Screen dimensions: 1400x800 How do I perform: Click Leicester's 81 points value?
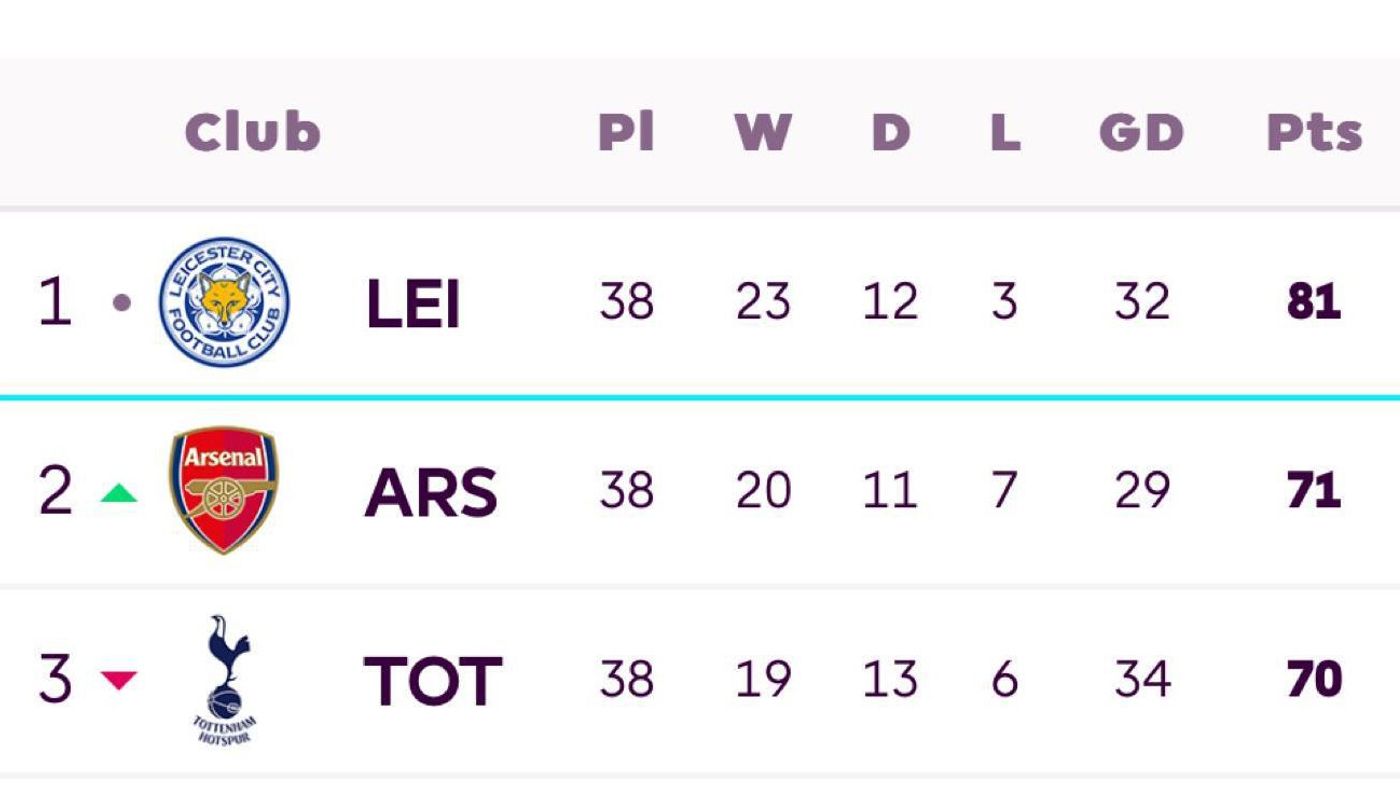pyautogui.click(x=1314, y=302)
